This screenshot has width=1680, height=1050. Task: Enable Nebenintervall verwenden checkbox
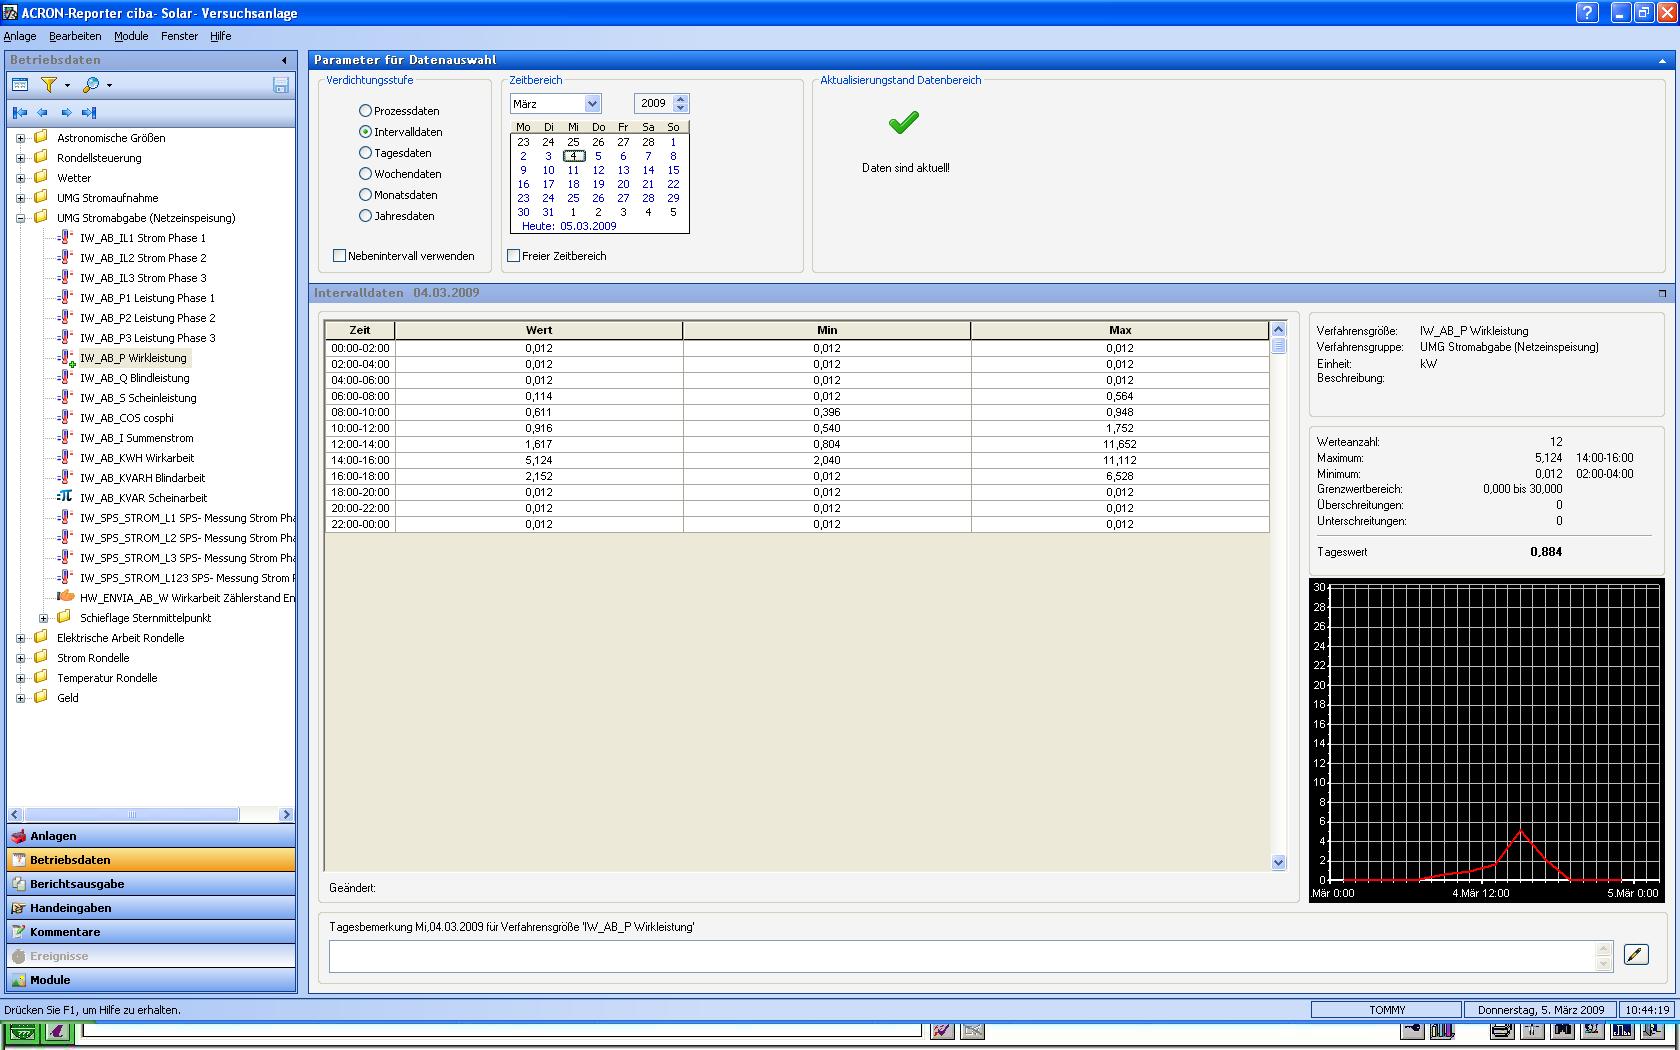[x=340, y=256]
